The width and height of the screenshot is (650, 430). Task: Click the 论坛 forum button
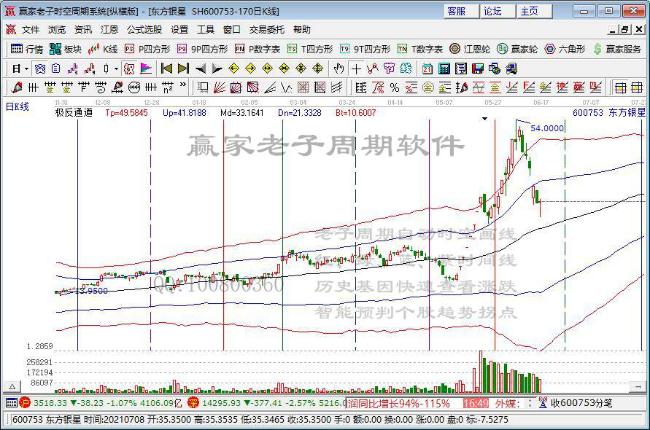[x=497, y=11]
